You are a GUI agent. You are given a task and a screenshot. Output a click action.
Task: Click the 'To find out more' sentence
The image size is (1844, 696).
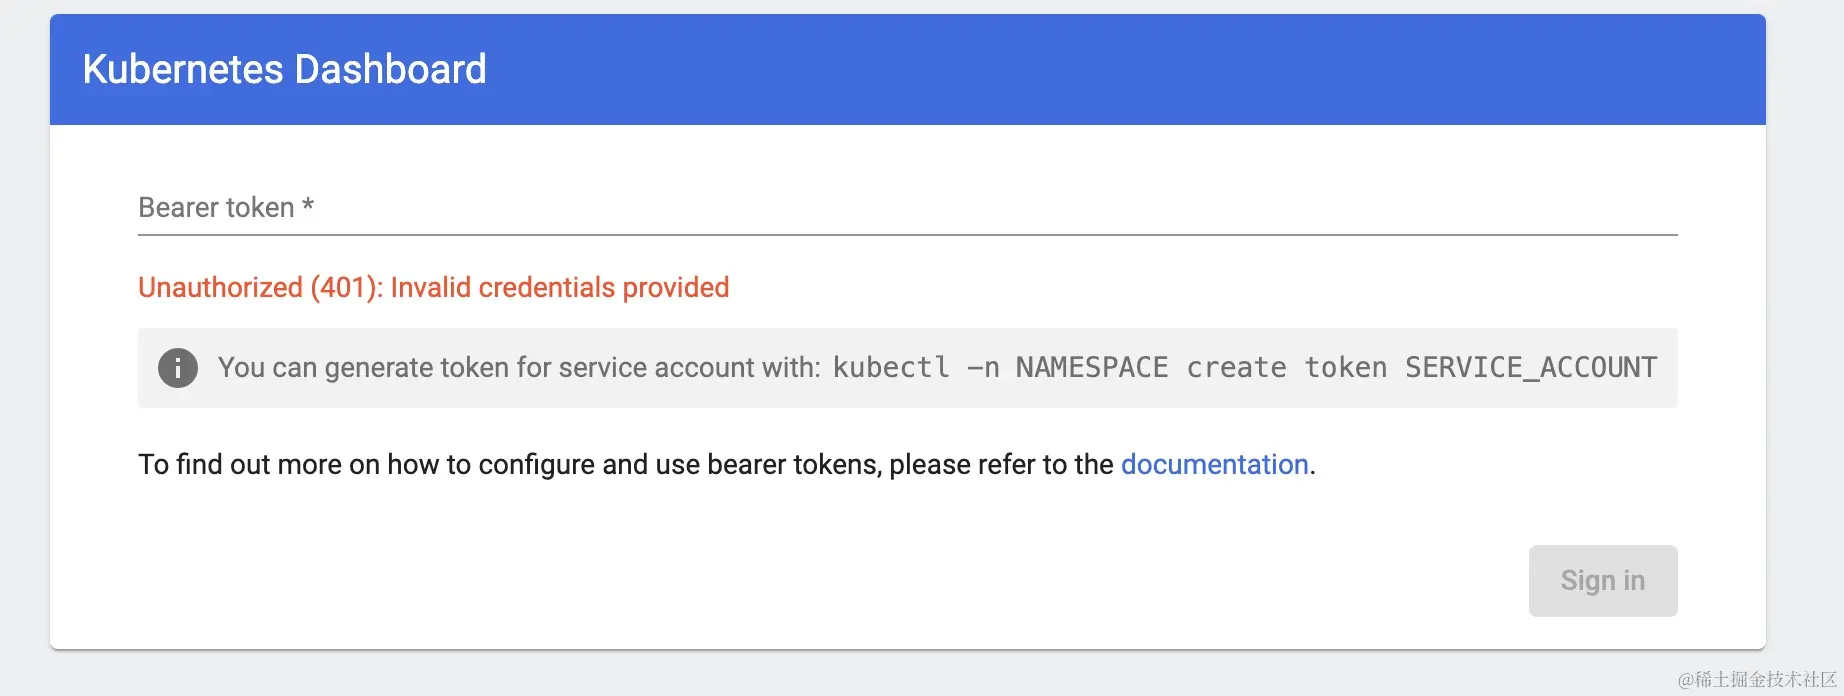coord(727,464)
